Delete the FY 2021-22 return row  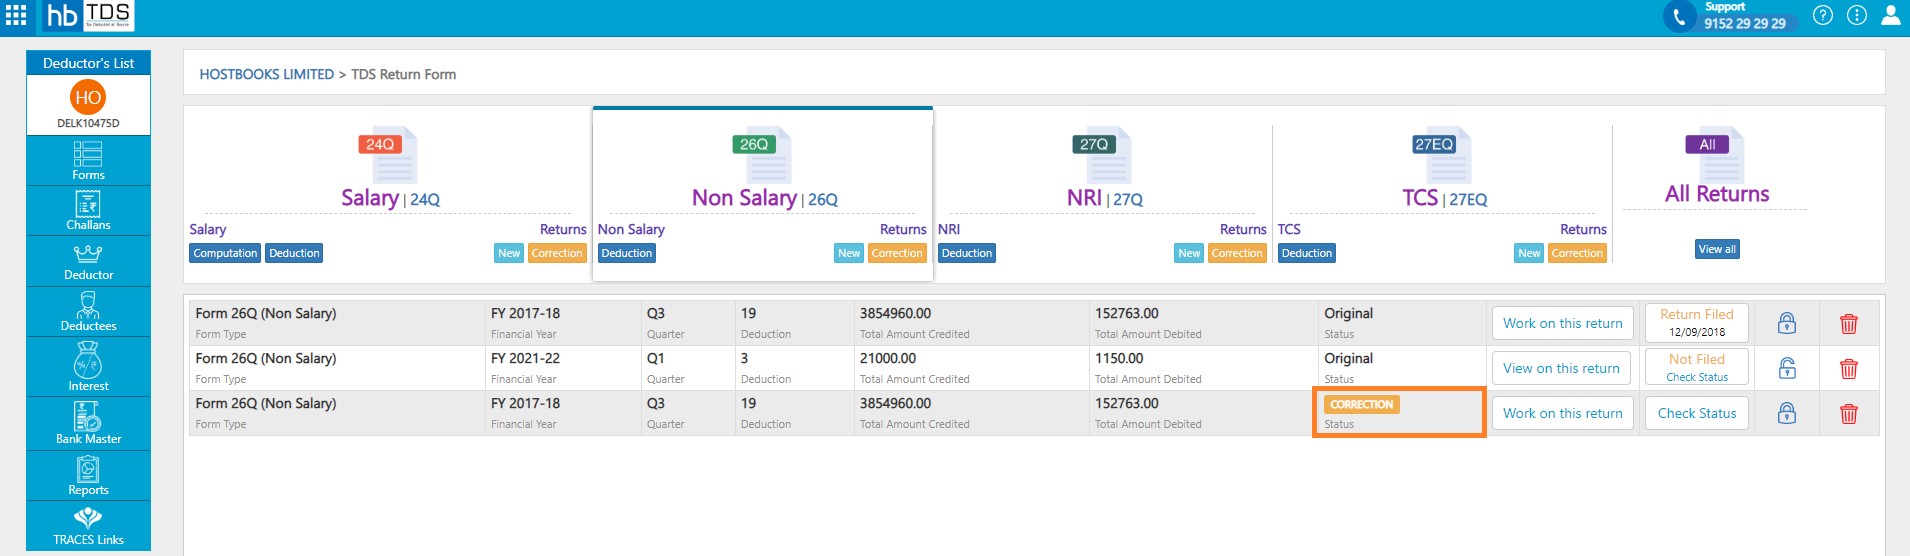(x=1849, y=368)
